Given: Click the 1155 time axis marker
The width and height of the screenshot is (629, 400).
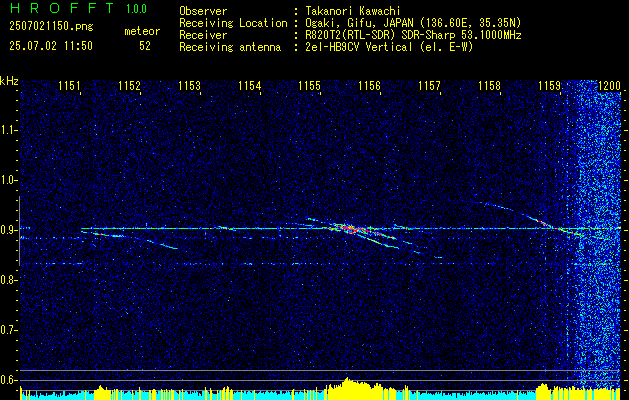Looking at the screenshot, I should pos(310,85).
